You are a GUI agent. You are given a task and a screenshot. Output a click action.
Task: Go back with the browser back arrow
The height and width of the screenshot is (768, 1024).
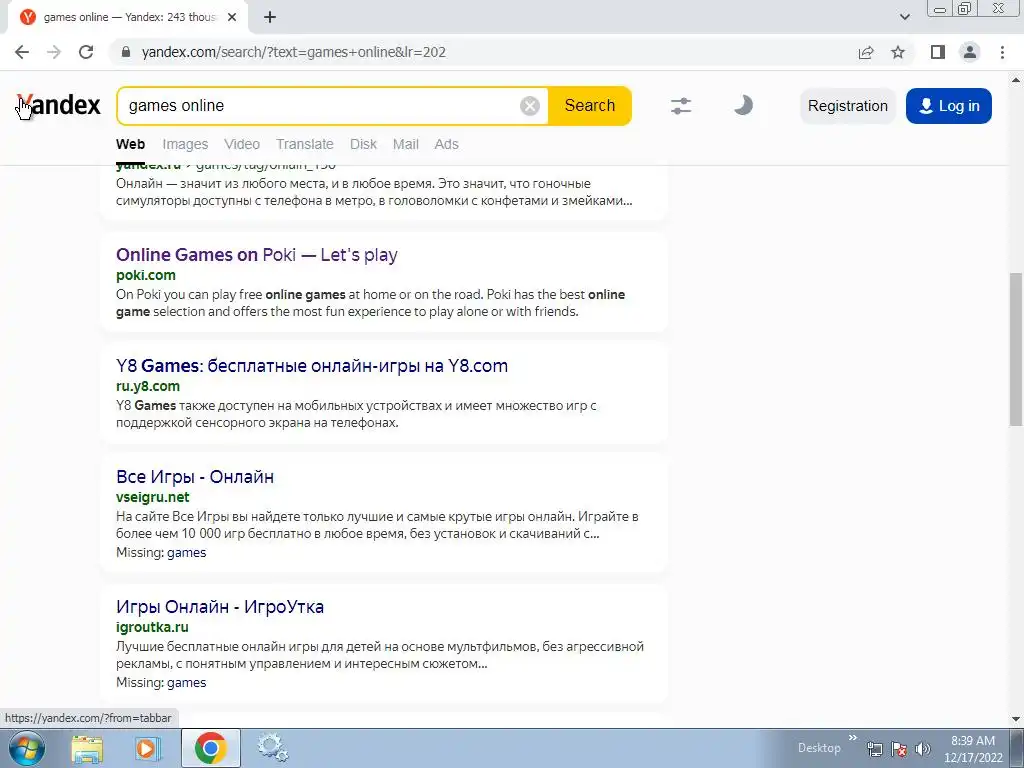22,52
